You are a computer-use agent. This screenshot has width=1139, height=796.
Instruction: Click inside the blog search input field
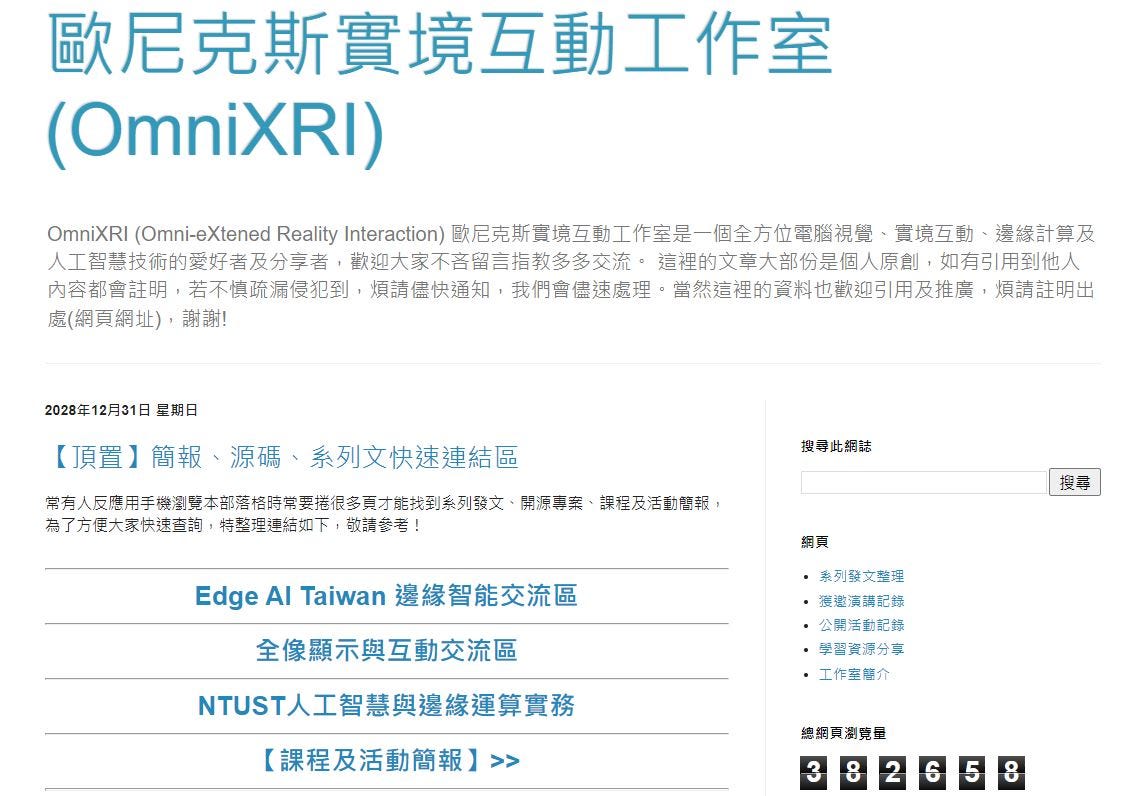[x=920, y=481]
